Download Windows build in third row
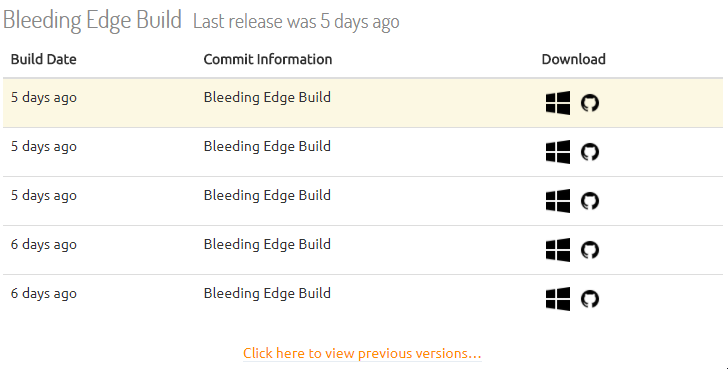Screen dimensions: 728x369 (x=558, y=201)
